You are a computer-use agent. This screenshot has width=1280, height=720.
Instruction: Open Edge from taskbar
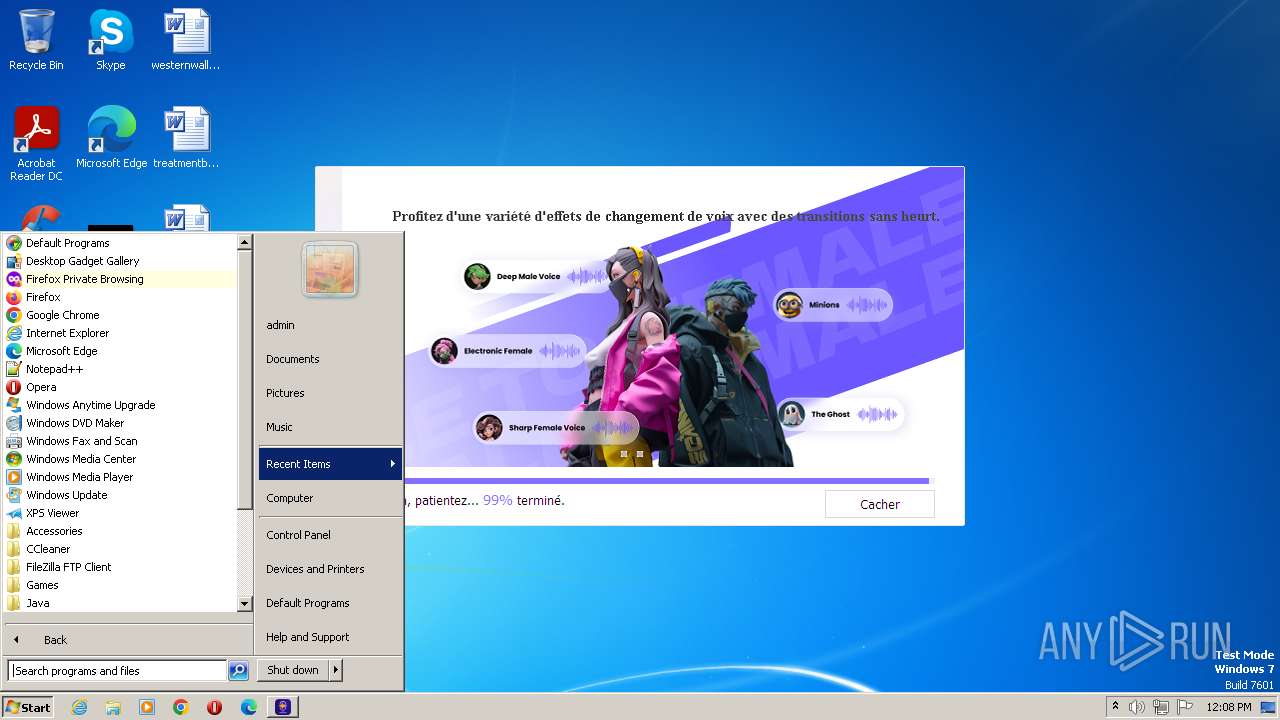pyautogui.click(x=249, y=707)
